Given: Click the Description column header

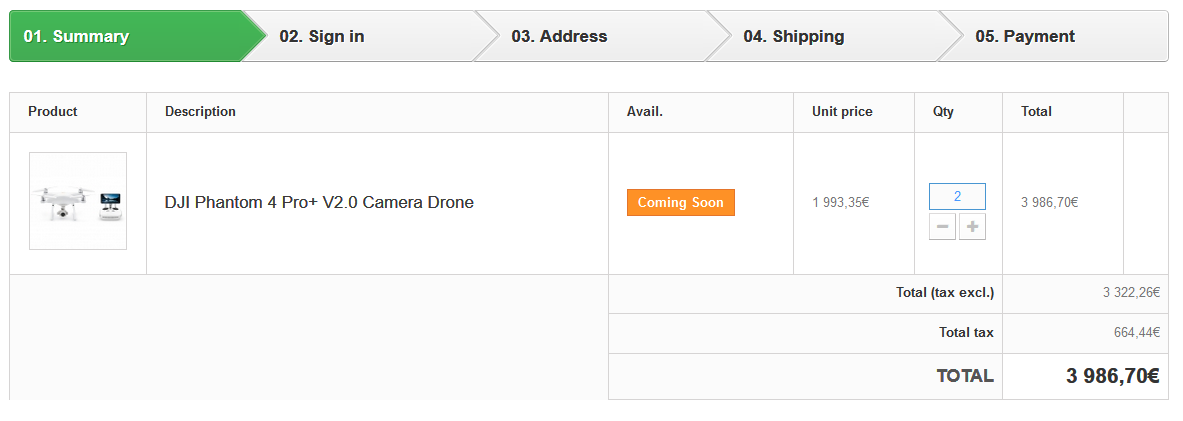Looking at the screenshot, I should [x=201, y=112].
